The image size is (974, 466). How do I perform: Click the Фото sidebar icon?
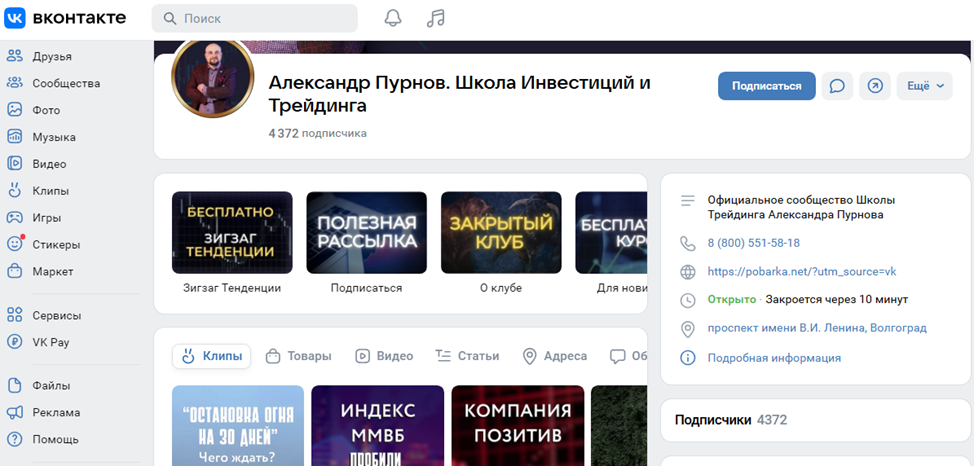coord(14,110)
